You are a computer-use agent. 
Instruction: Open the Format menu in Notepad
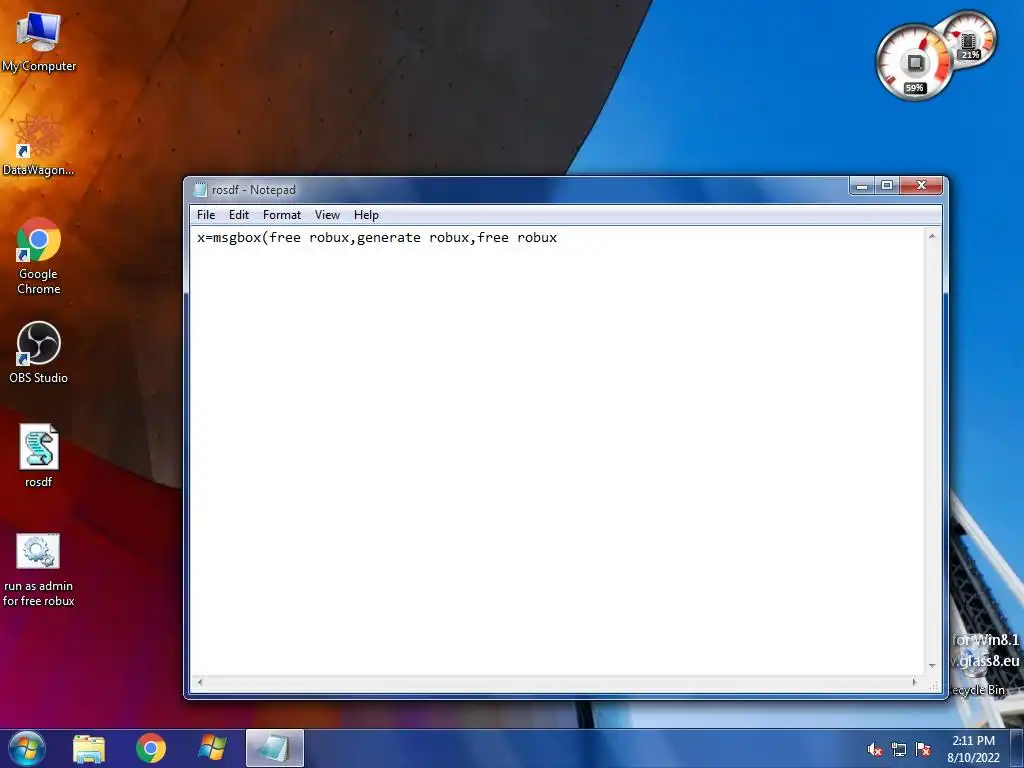281,215
